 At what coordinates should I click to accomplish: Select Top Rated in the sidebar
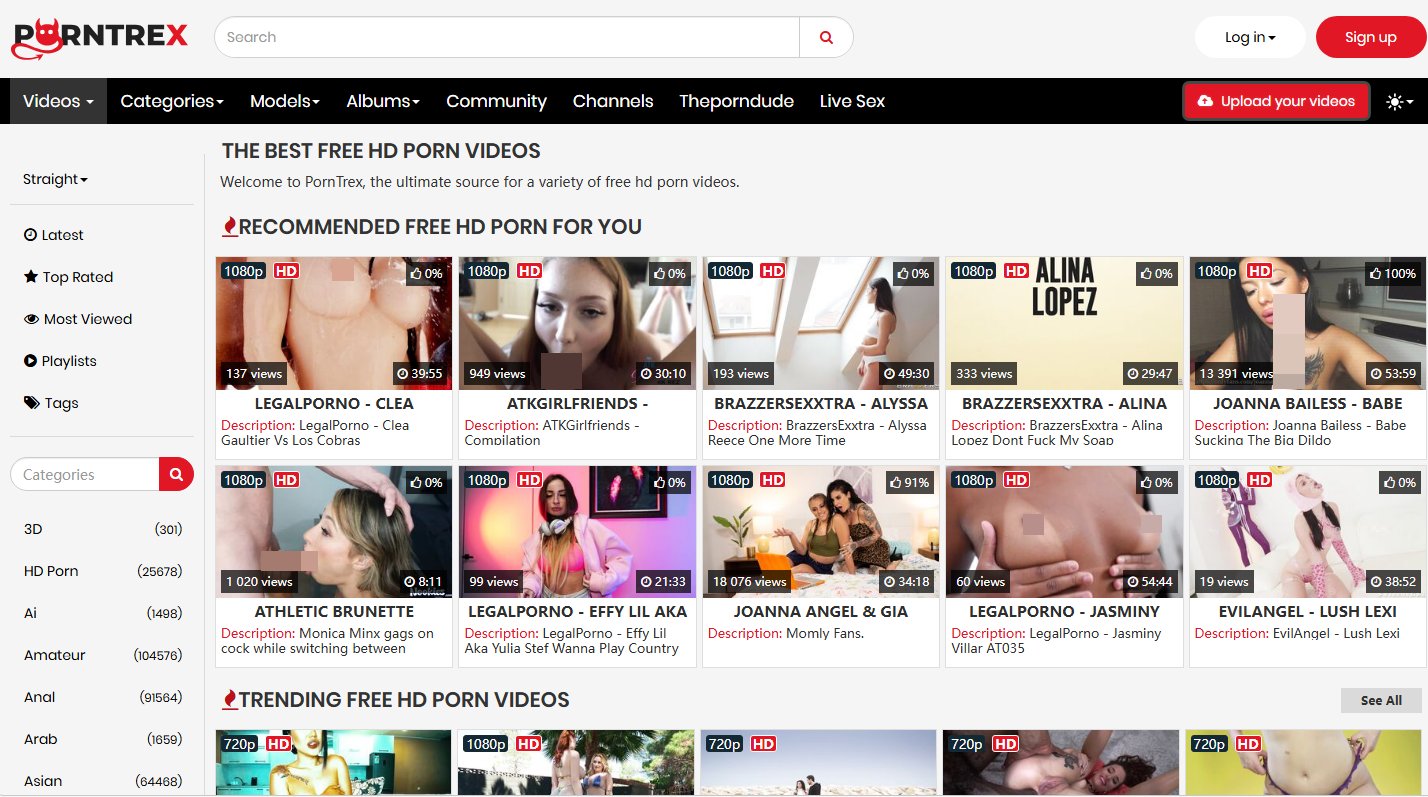pyautogui.click(x=68, y=277)
